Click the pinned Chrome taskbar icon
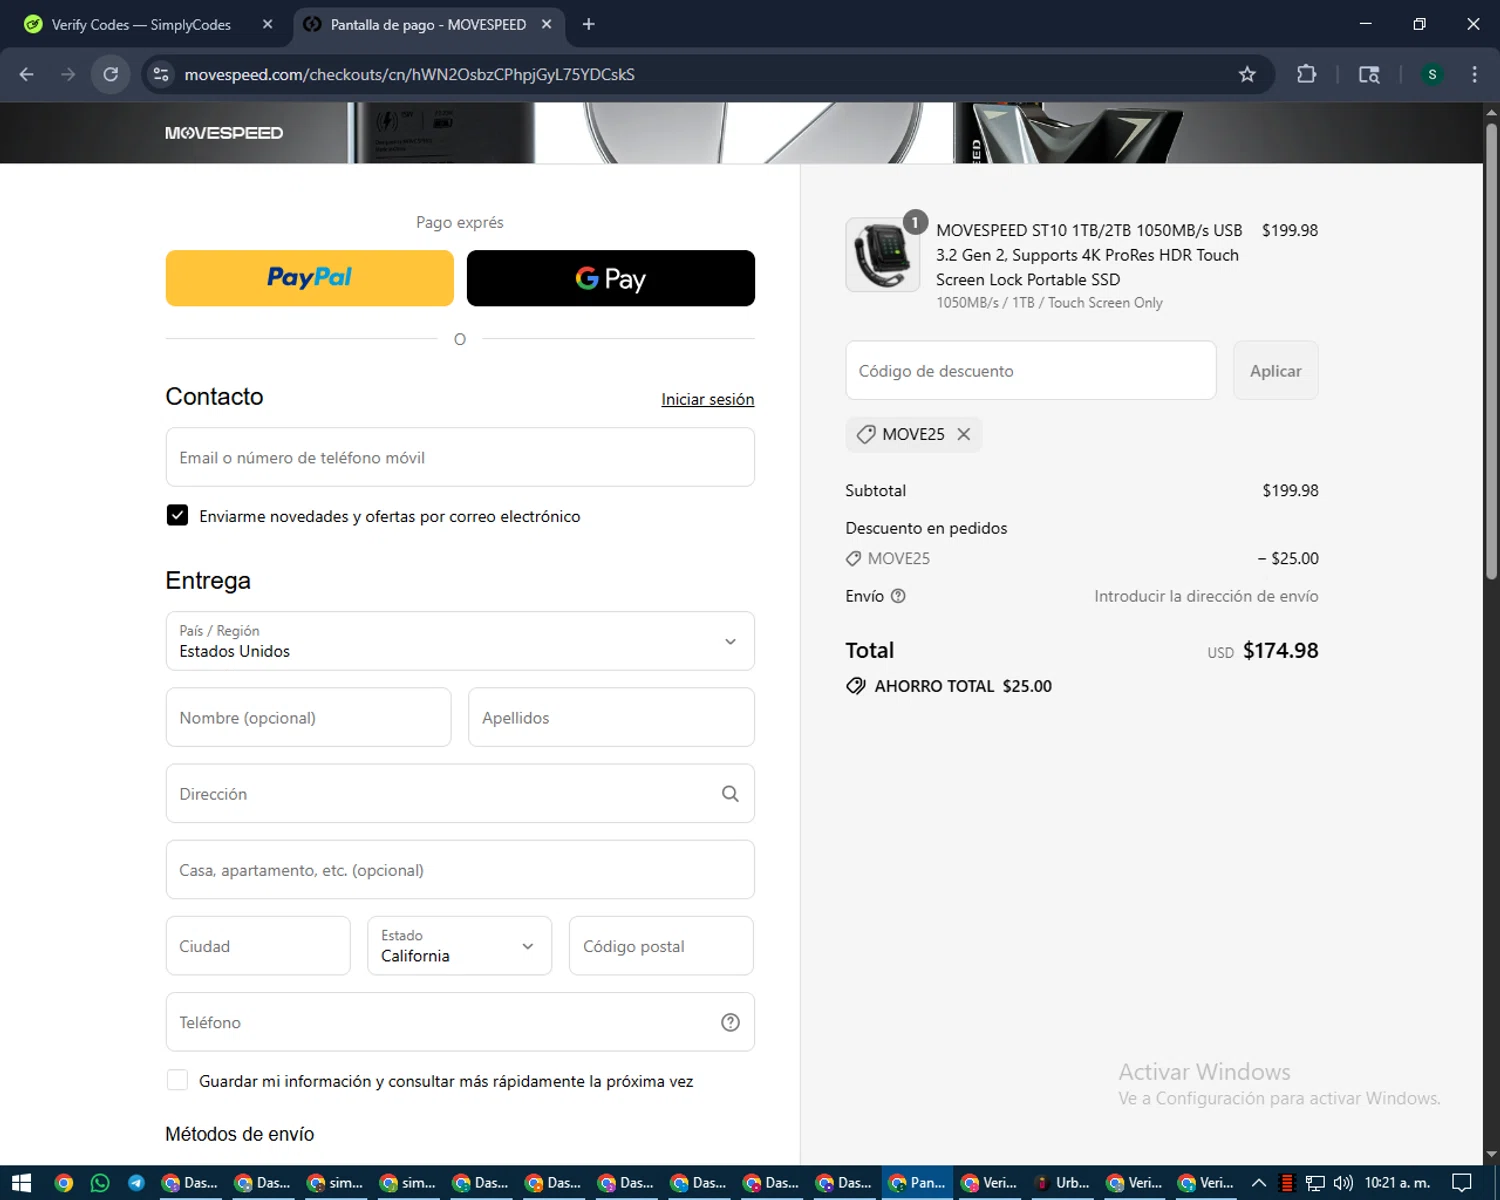This screenshot has height=1200, width=1500. (64, 1183)
